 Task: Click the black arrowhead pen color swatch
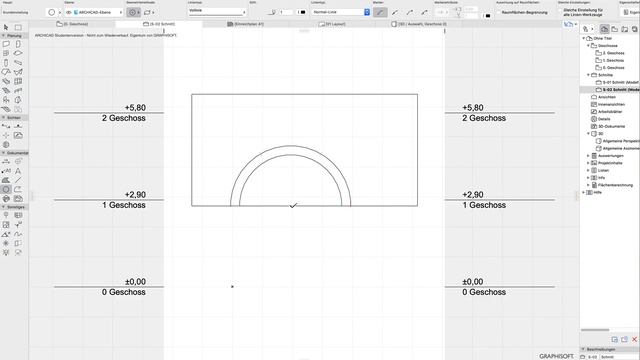pyautogui.click(x=487, y=16)
